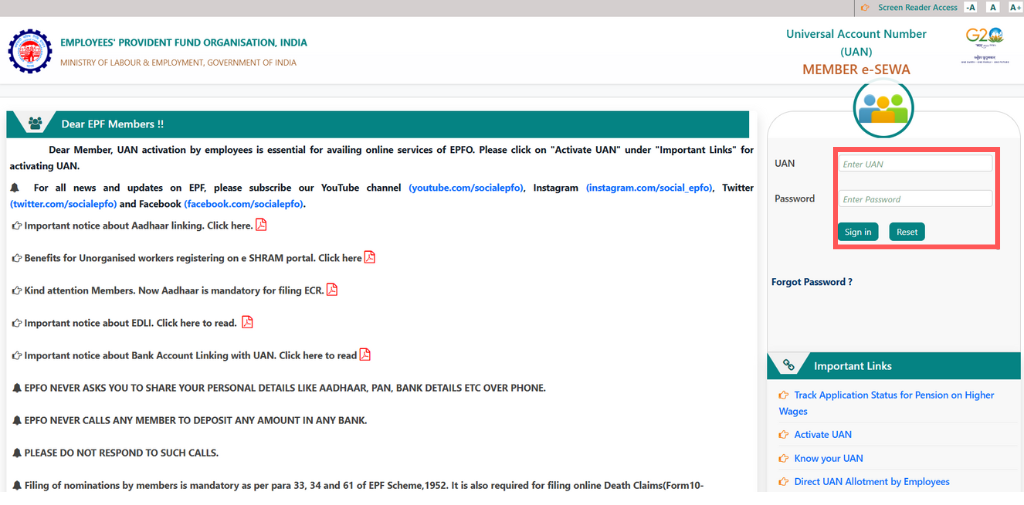
Task: Decrease font size with -A button
Action: click(x=970, y=7)
